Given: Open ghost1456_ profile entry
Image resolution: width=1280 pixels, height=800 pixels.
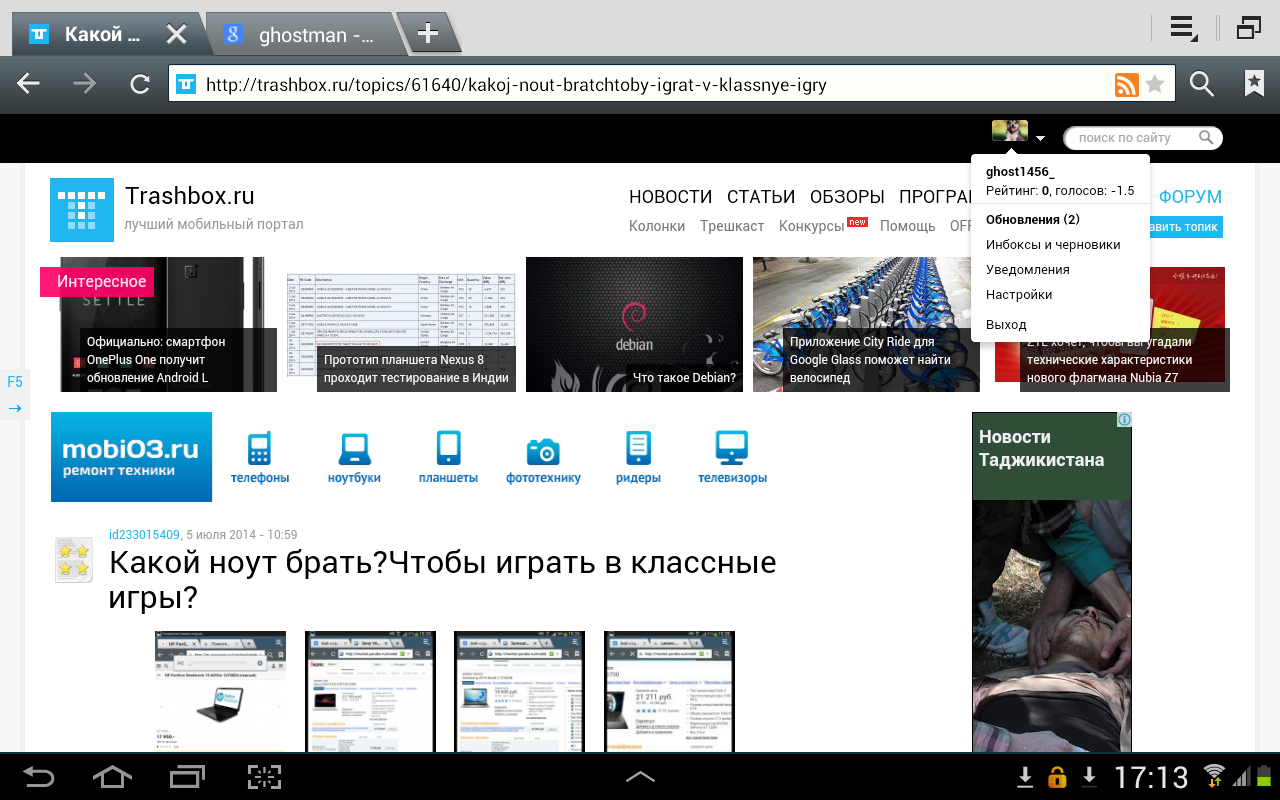Looking at the screenshot, I should tap(1020, 172).
